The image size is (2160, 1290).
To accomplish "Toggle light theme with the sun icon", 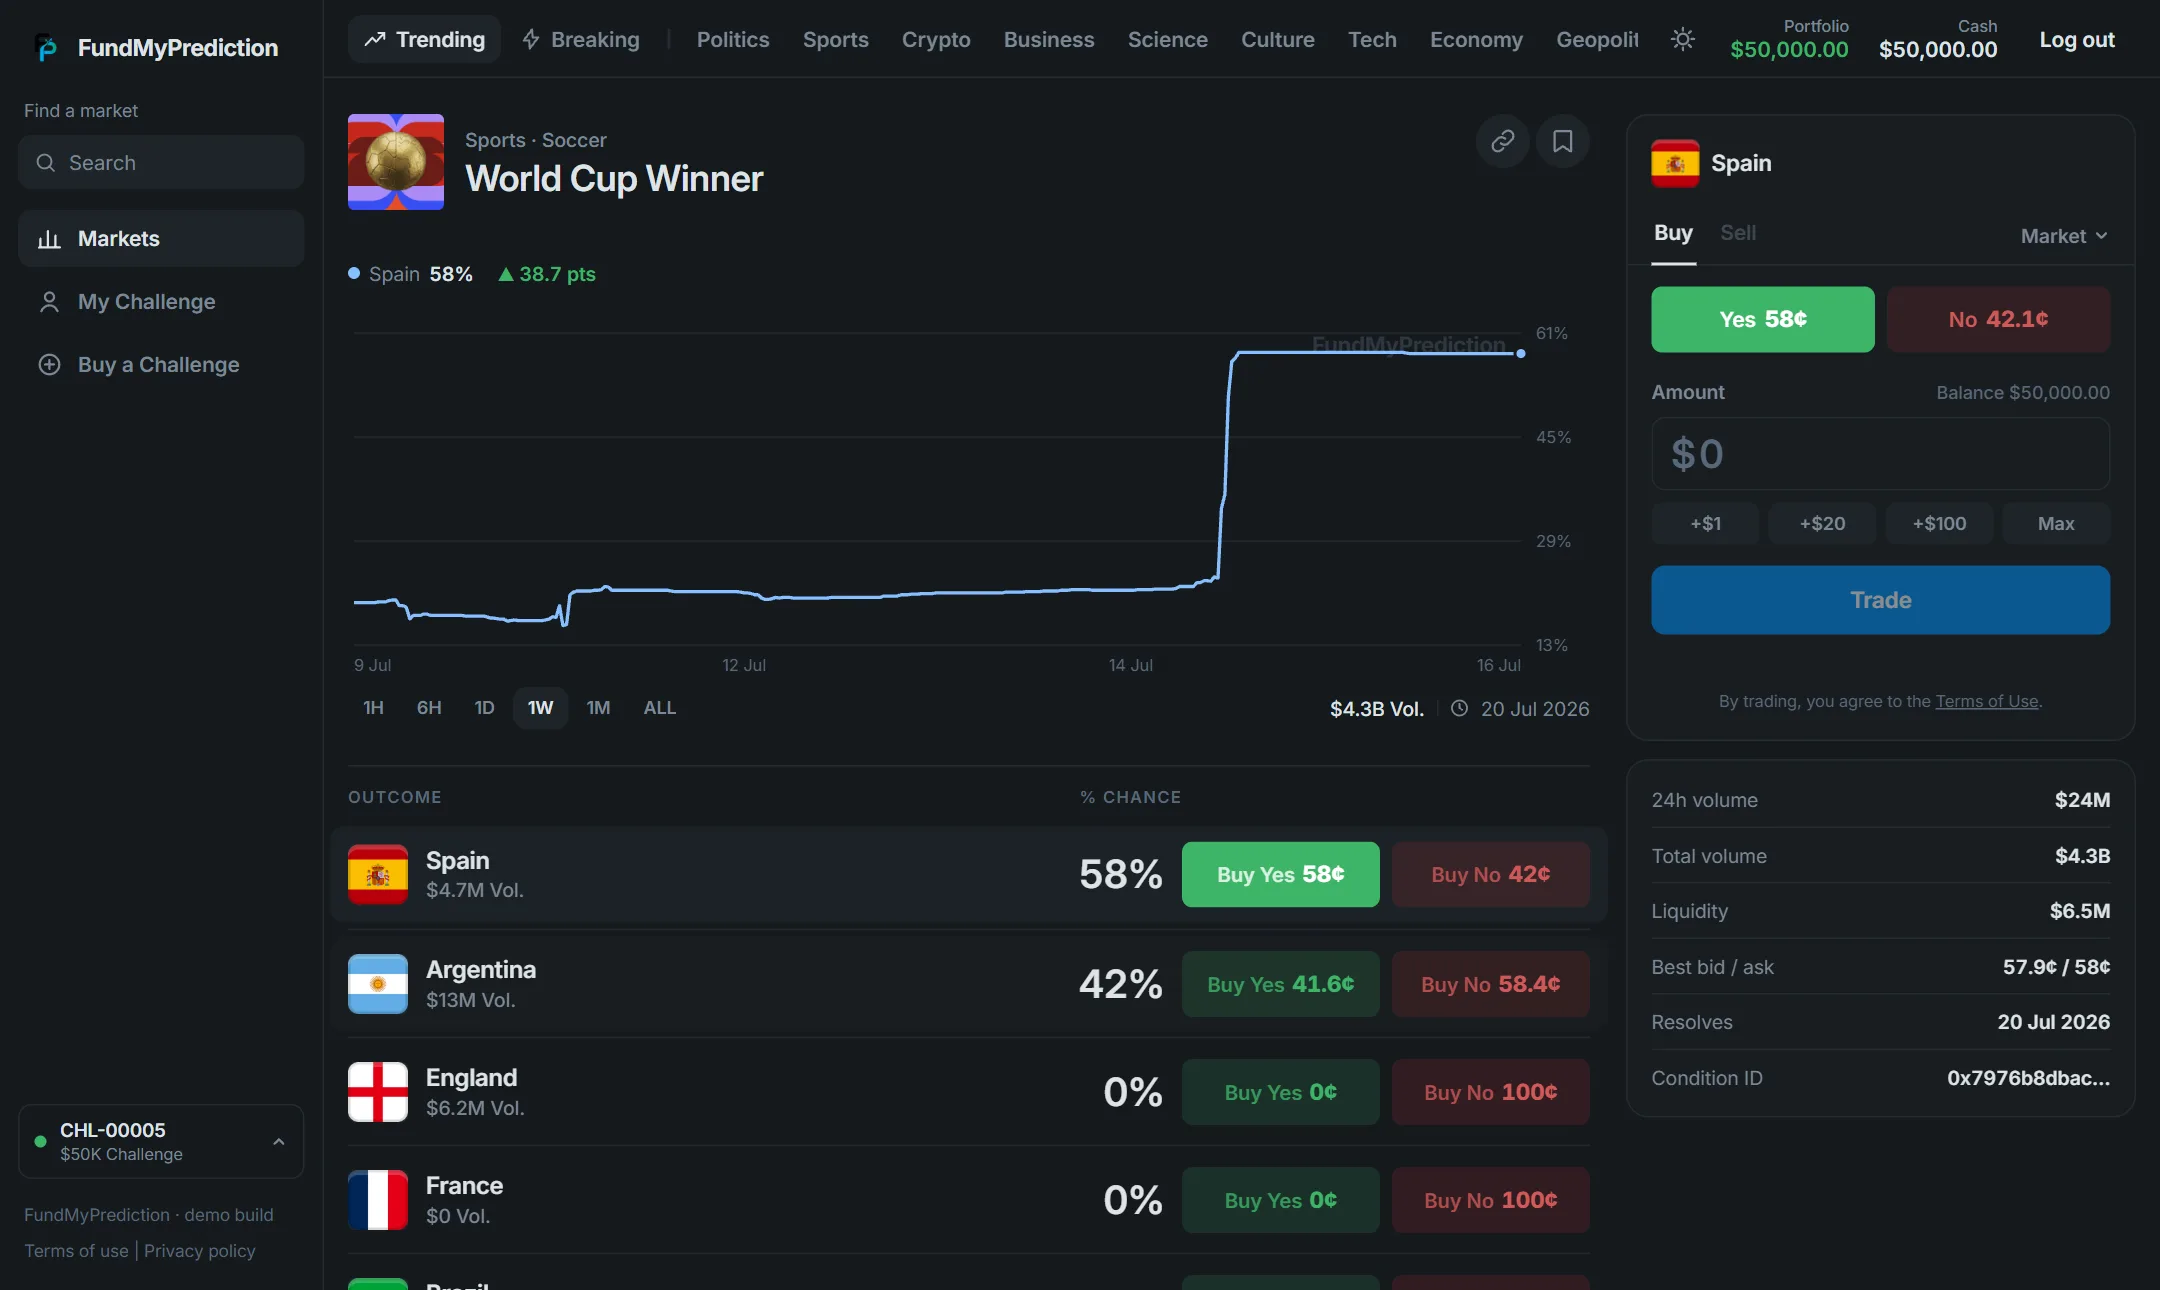I will 1682,39.
